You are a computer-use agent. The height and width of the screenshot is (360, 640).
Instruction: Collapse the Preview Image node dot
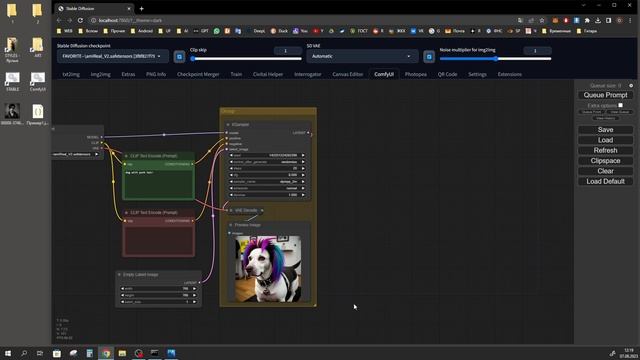coord(231,225)
